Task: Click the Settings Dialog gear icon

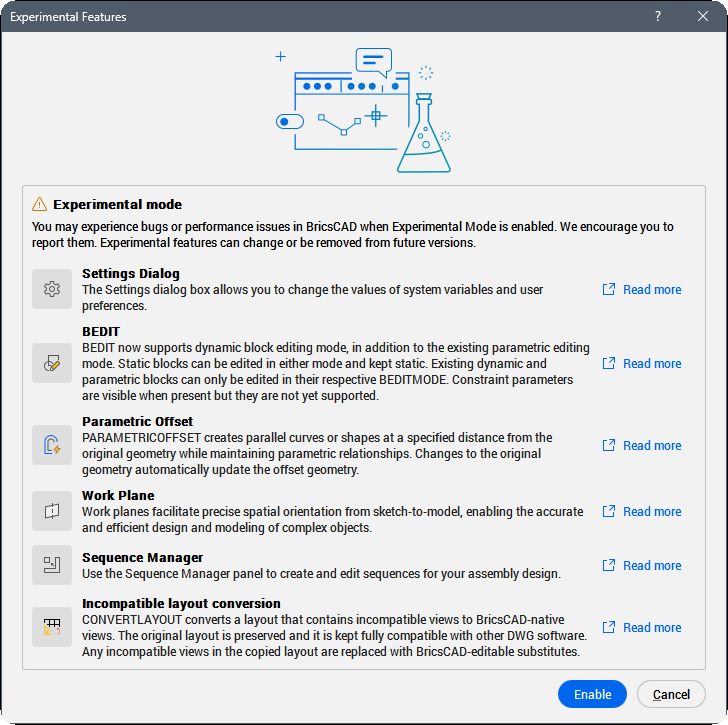Action: [51, 290]
